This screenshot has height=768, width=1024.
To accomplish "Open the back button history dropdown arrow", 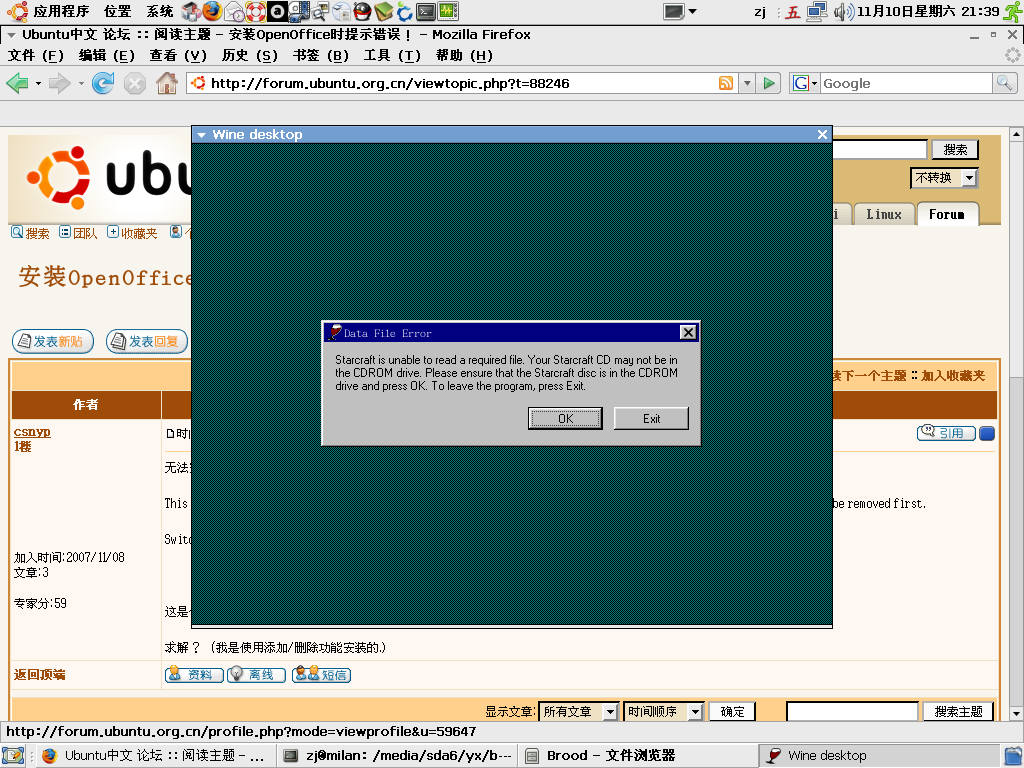I will coord(39,84).
